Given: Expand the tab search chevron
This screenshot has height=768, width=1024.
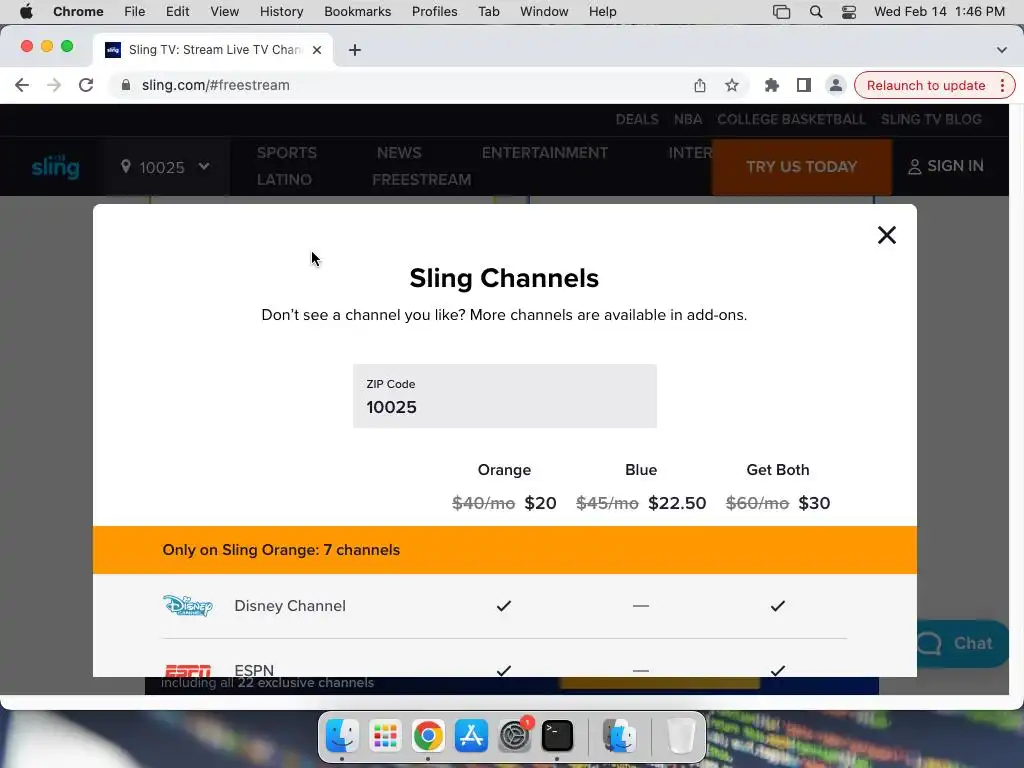Looking at the screenshot, I should tap(1002, 50).
